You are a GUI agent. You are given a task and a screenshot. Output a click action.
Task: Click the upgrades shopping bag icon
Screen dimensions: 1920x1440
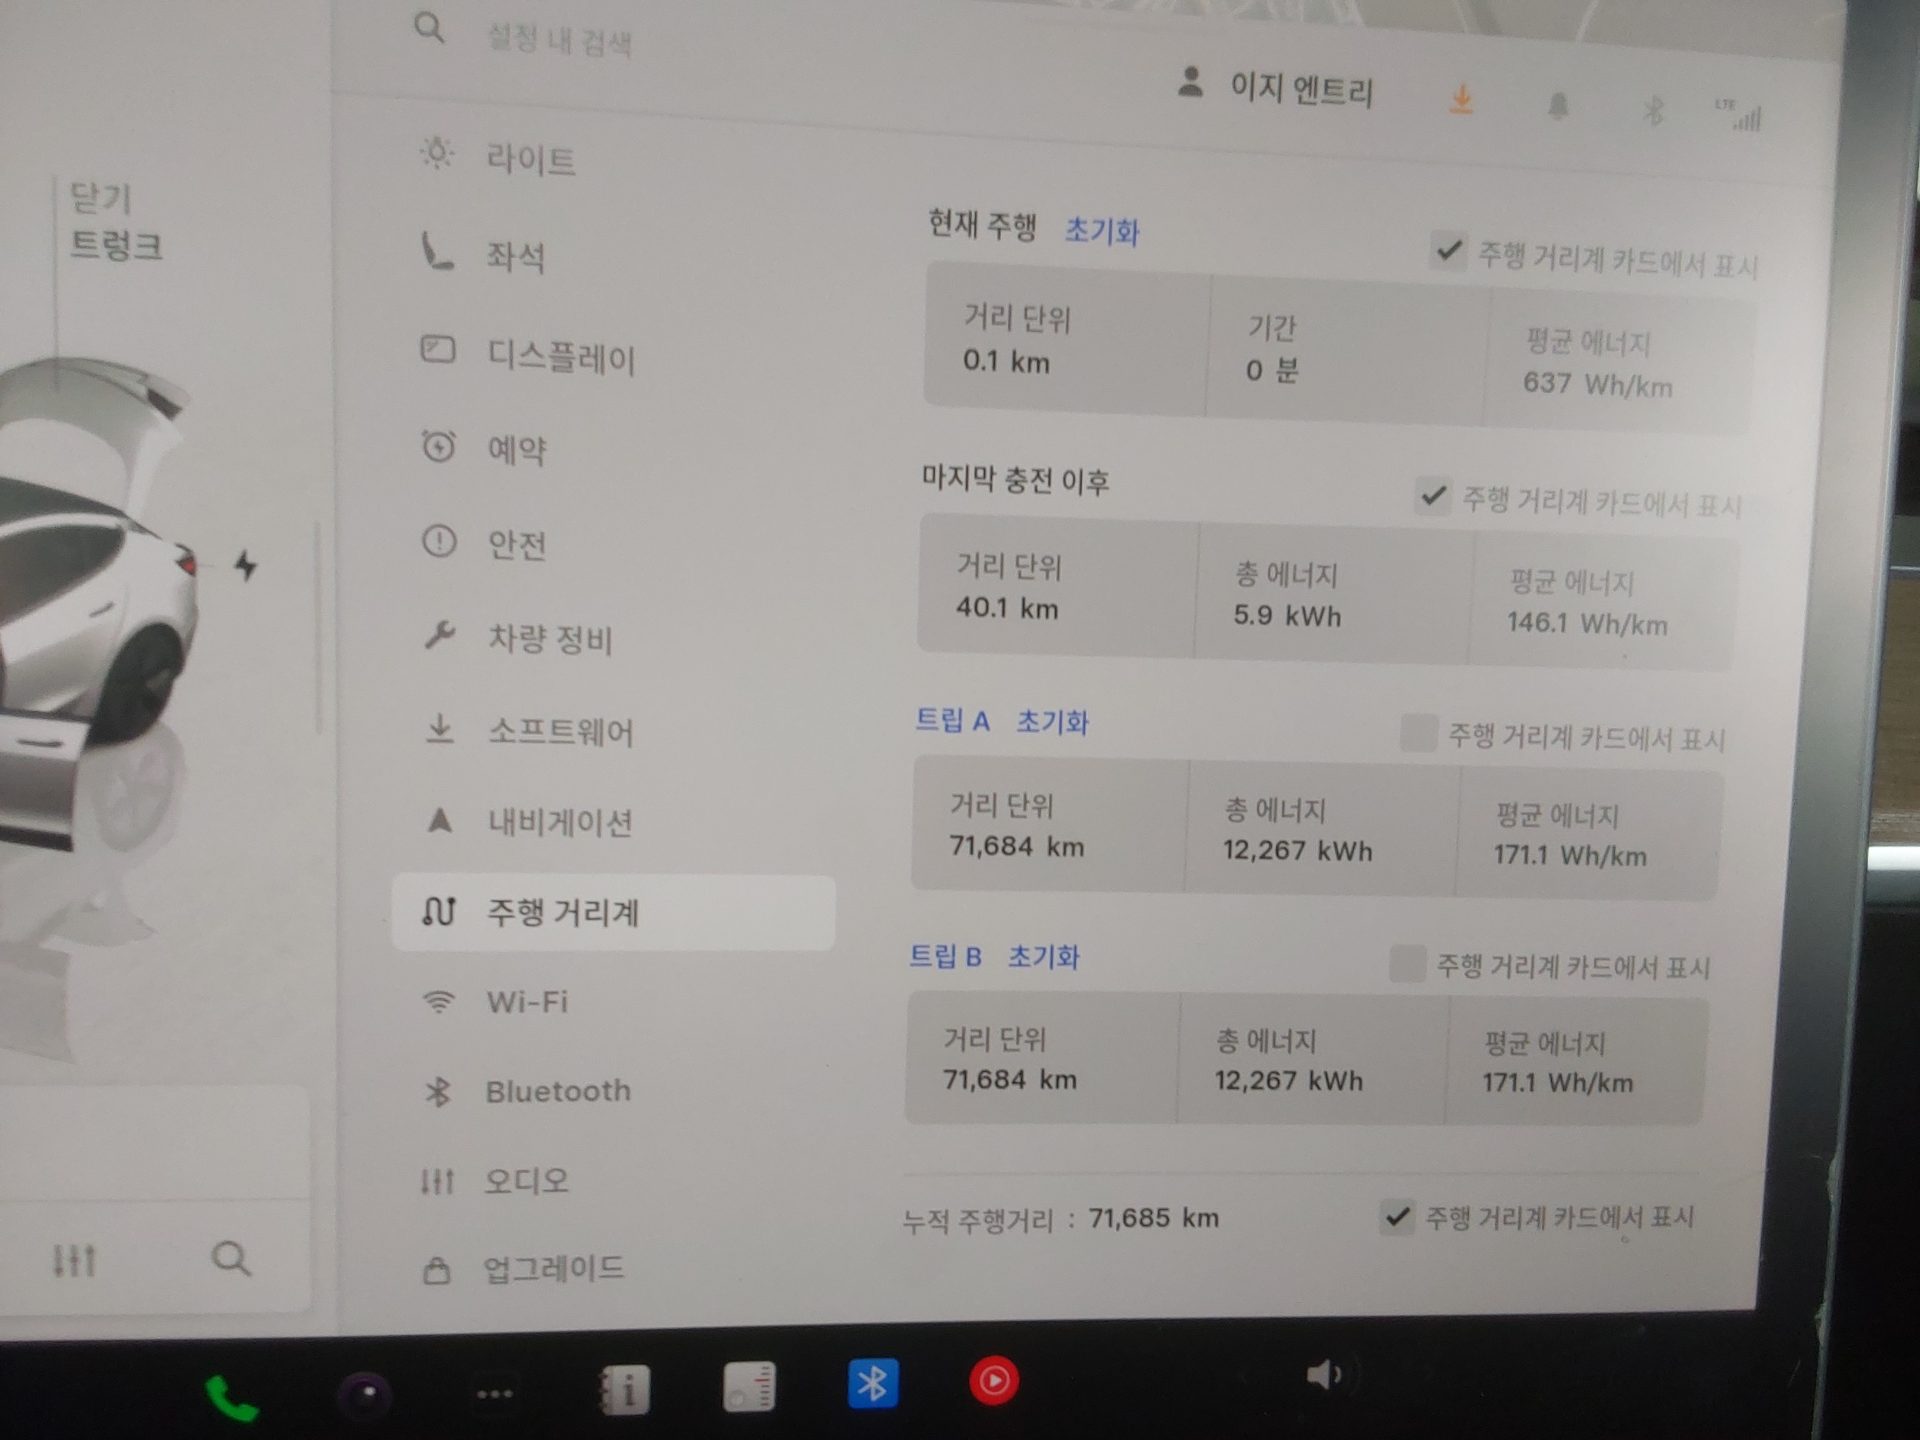coord(436,1270)
